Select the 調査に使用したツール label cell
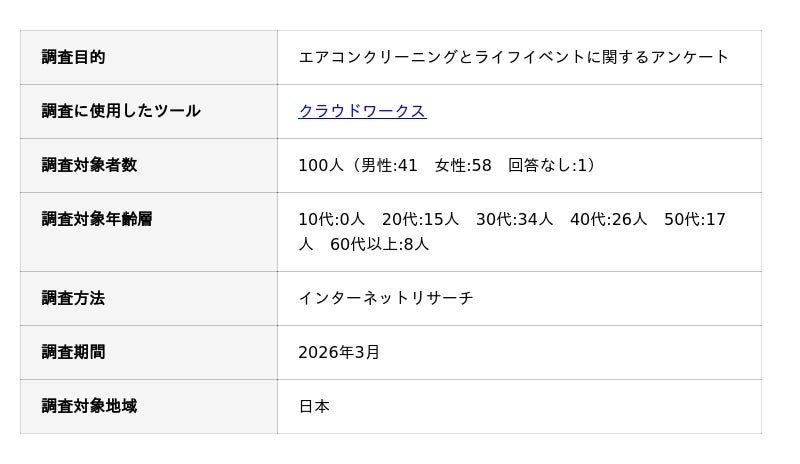Image resolution: width=800 pixels, height=464 pixels. [x=120, y=111]
